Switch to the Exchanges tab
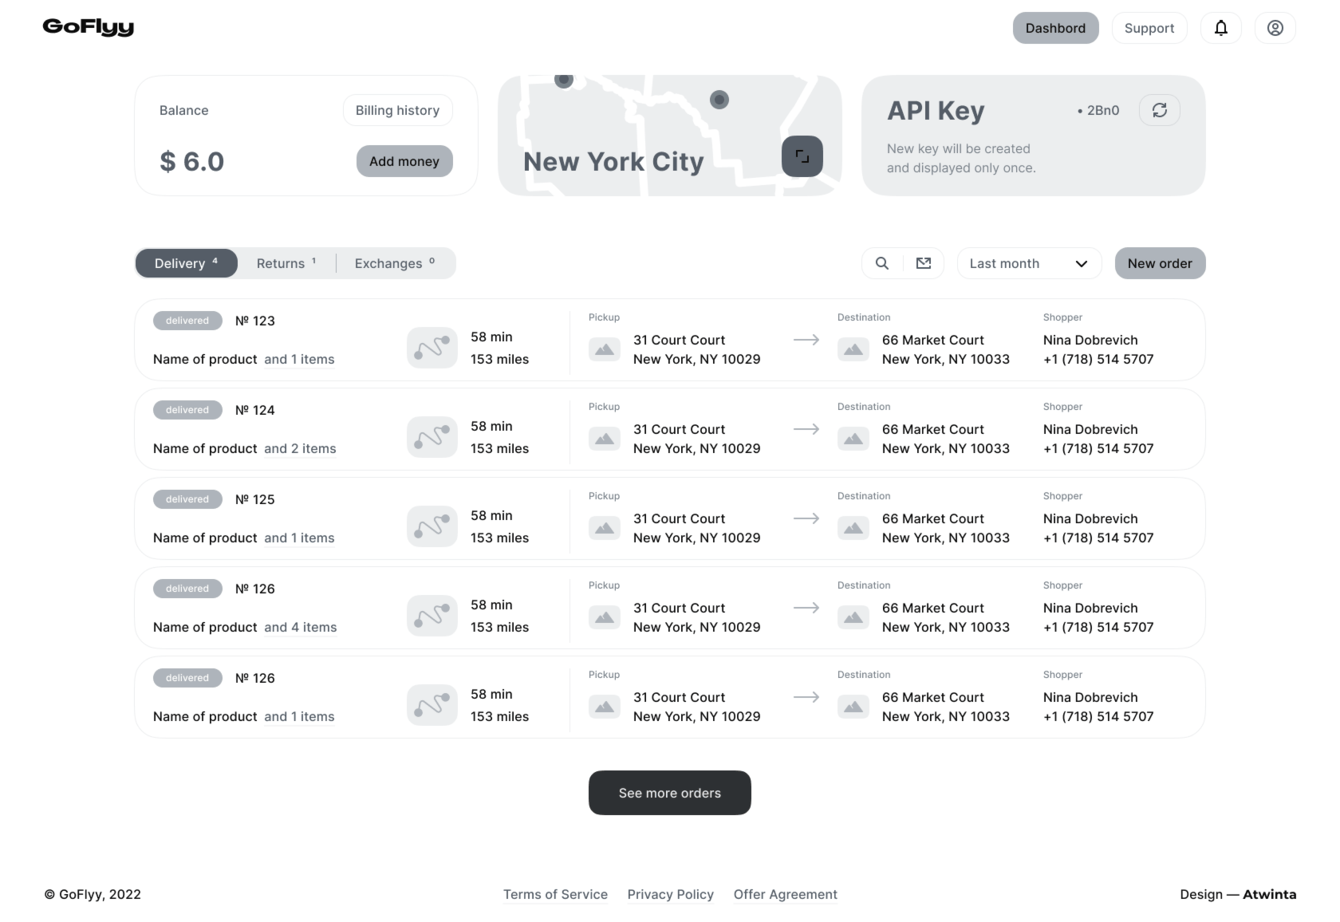This screenshot has height=922, width=1340. point(395,263)
